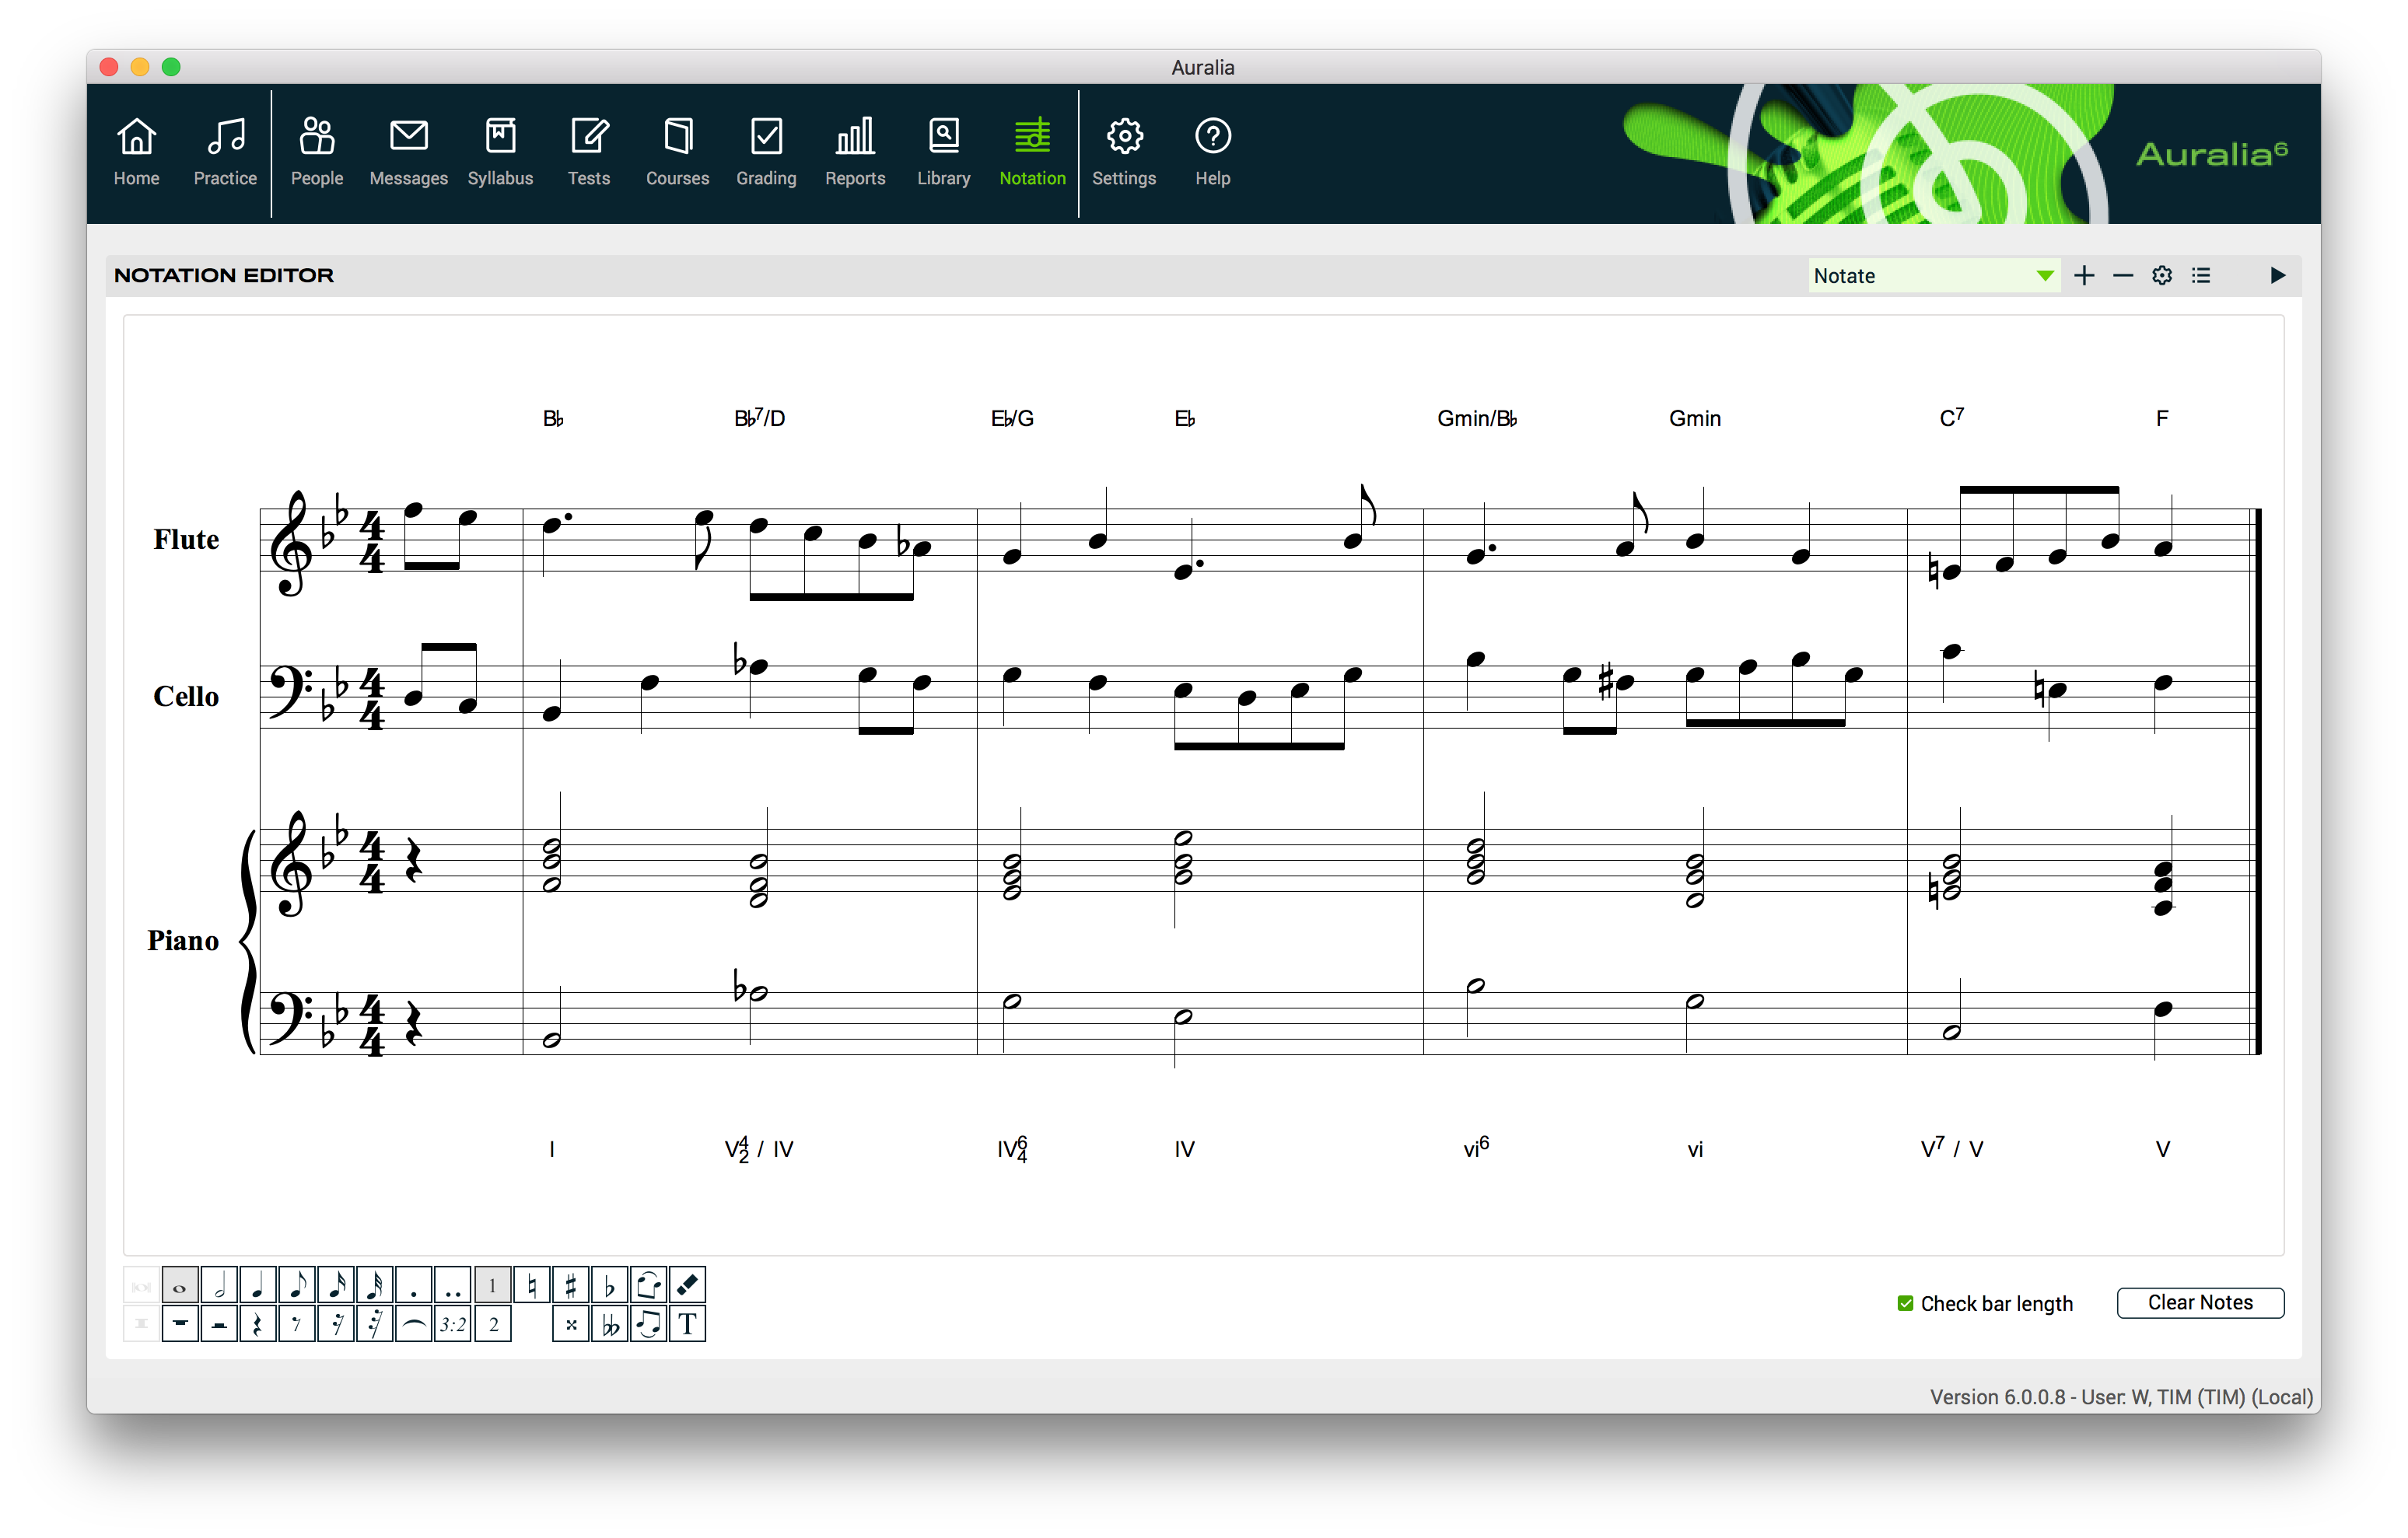
Task: Open the list view options icon
Action: 2201,276
